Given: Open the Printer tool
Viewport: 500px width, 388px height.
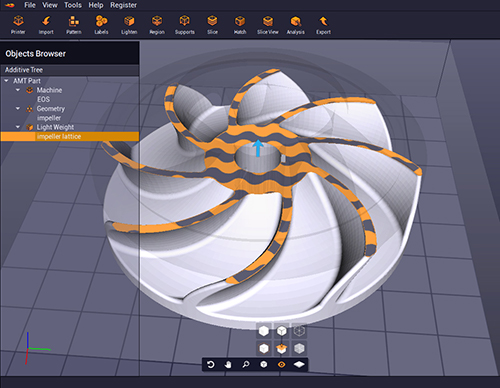Looking at the screenshot, I should point(18,24).
